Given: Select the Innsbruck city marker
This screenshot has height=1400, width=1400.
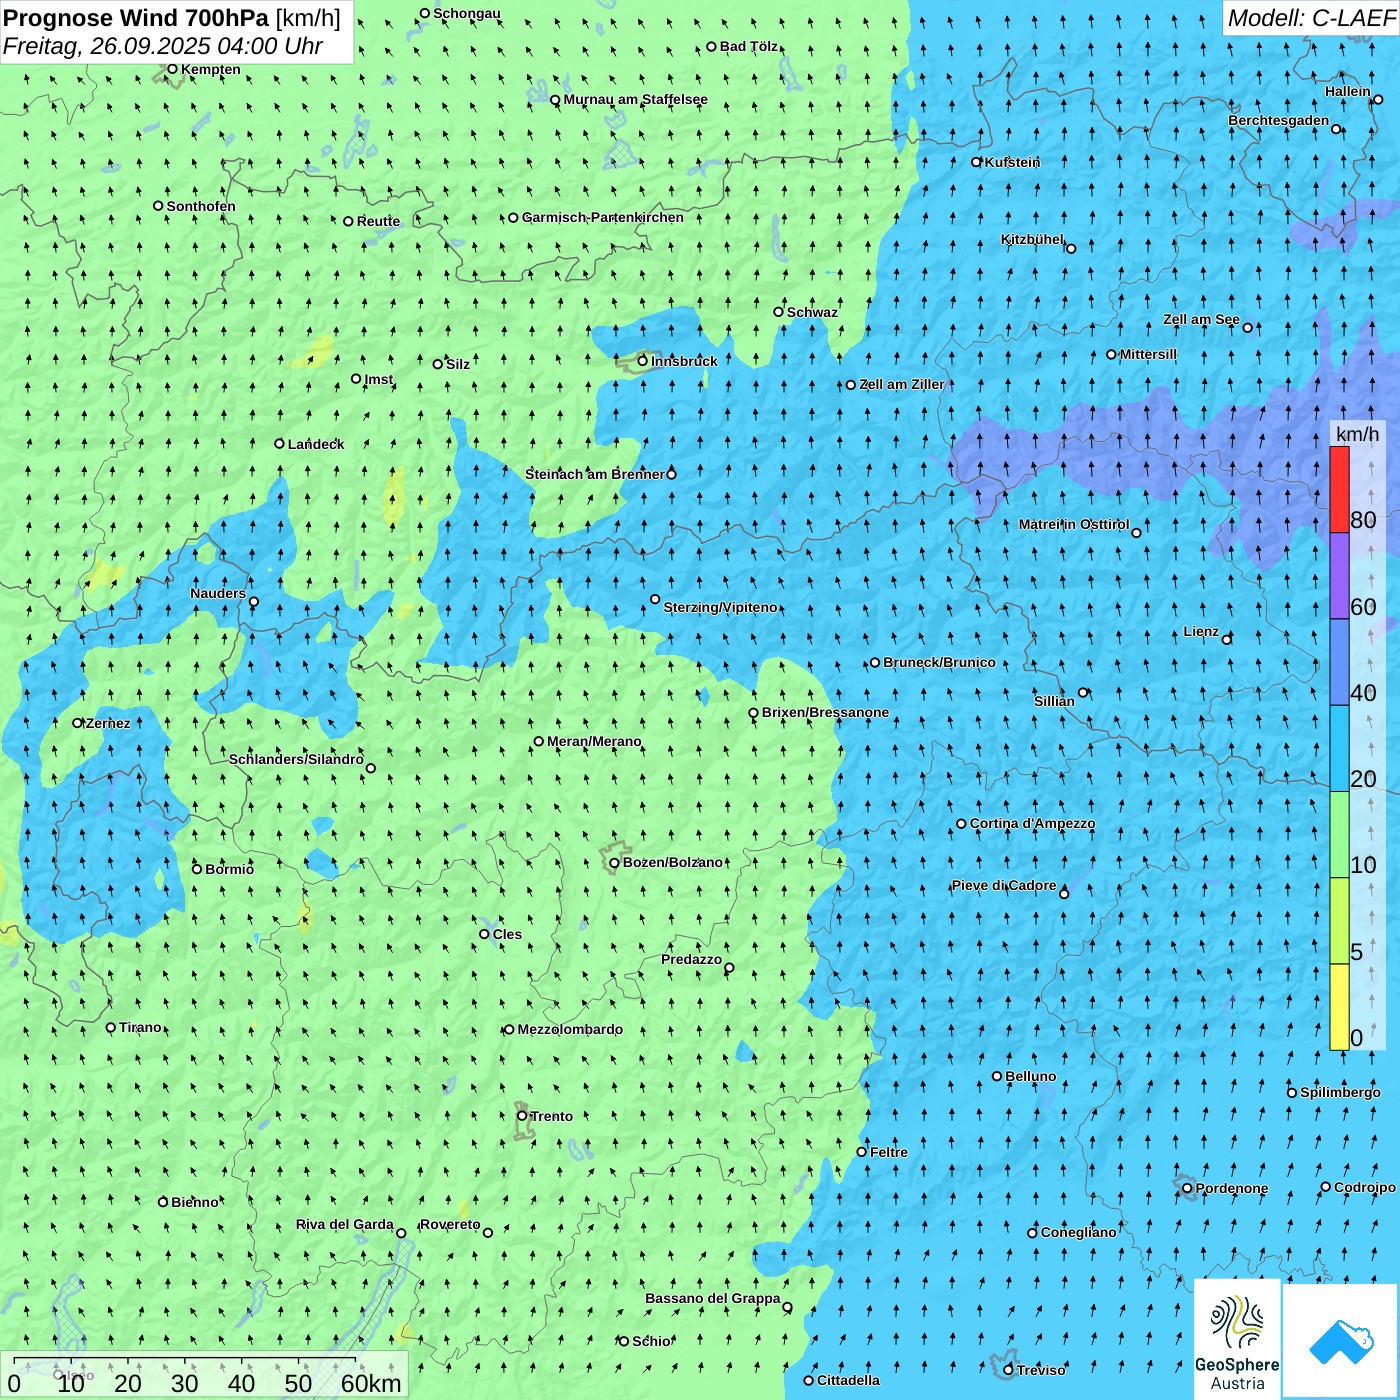Looking at the screenshot, I should (643, 361).
